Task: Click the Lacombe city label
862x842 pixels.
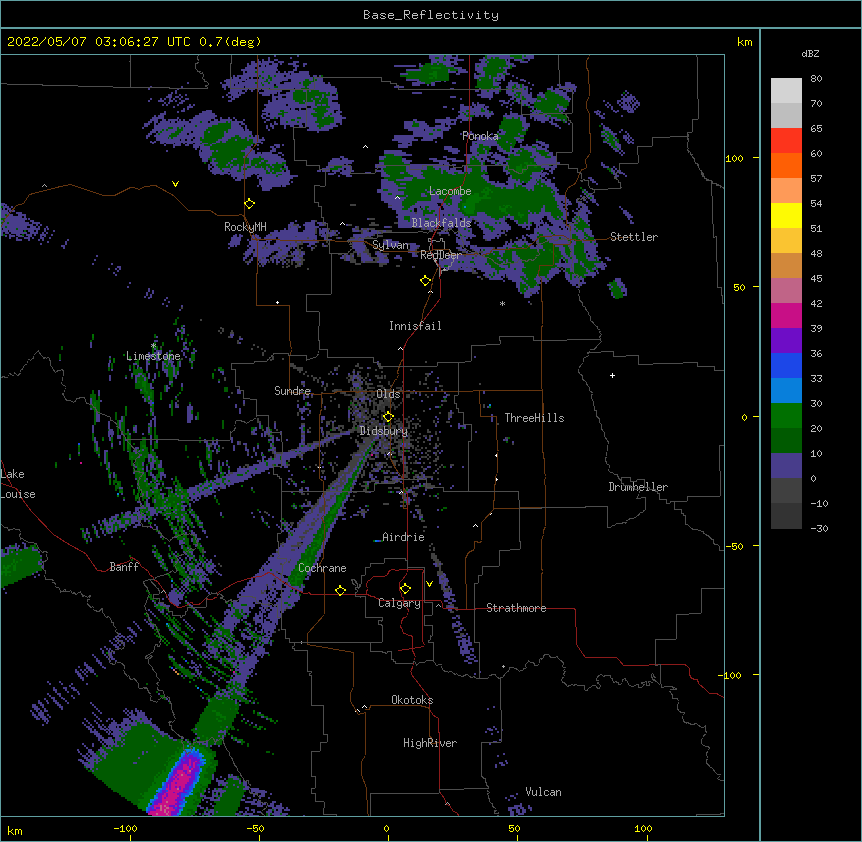Action: coord(450,191)
